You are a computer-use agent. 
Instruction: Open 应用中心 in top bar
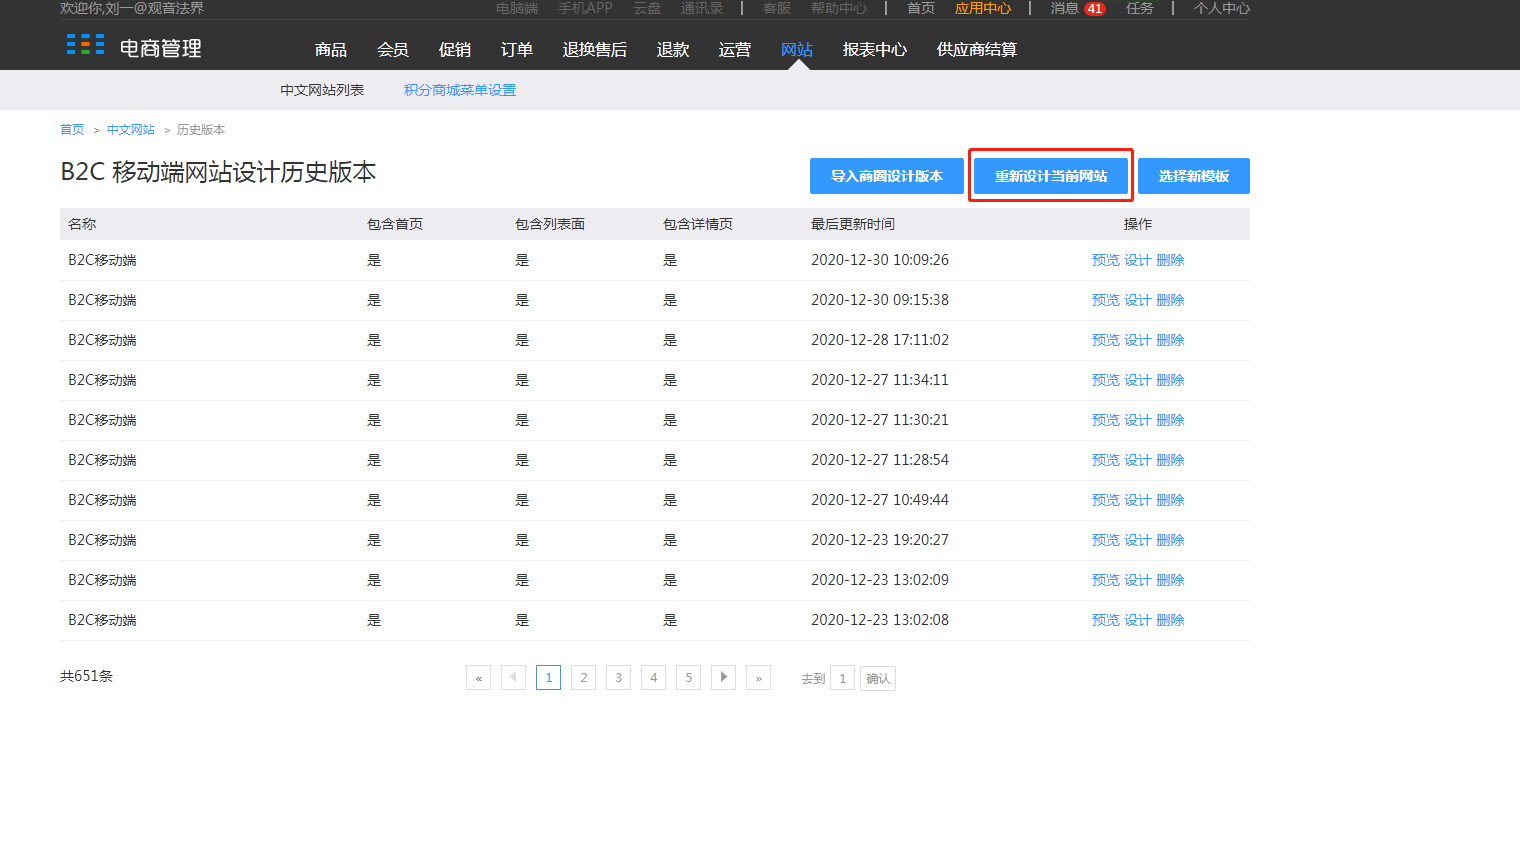(x=983, y=8)
